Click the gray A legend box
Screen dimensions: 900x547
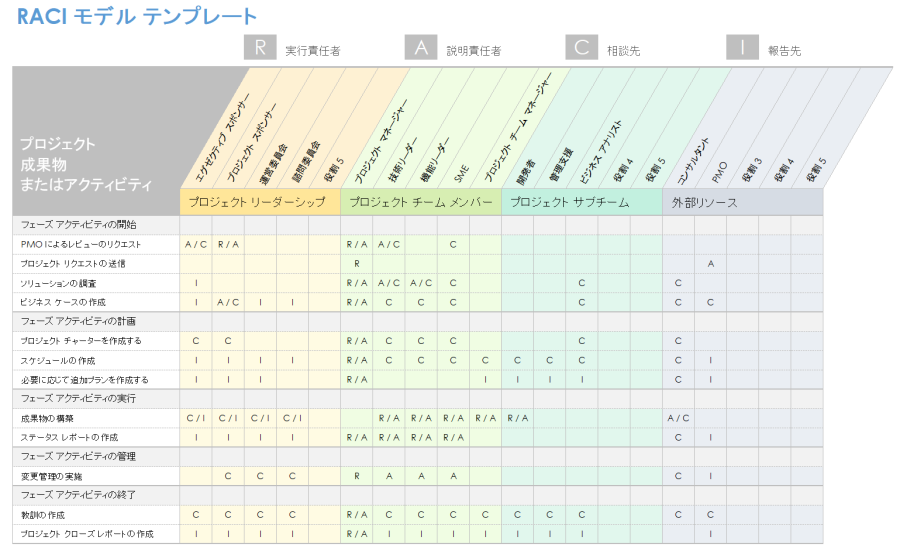(x=421, y=47)
